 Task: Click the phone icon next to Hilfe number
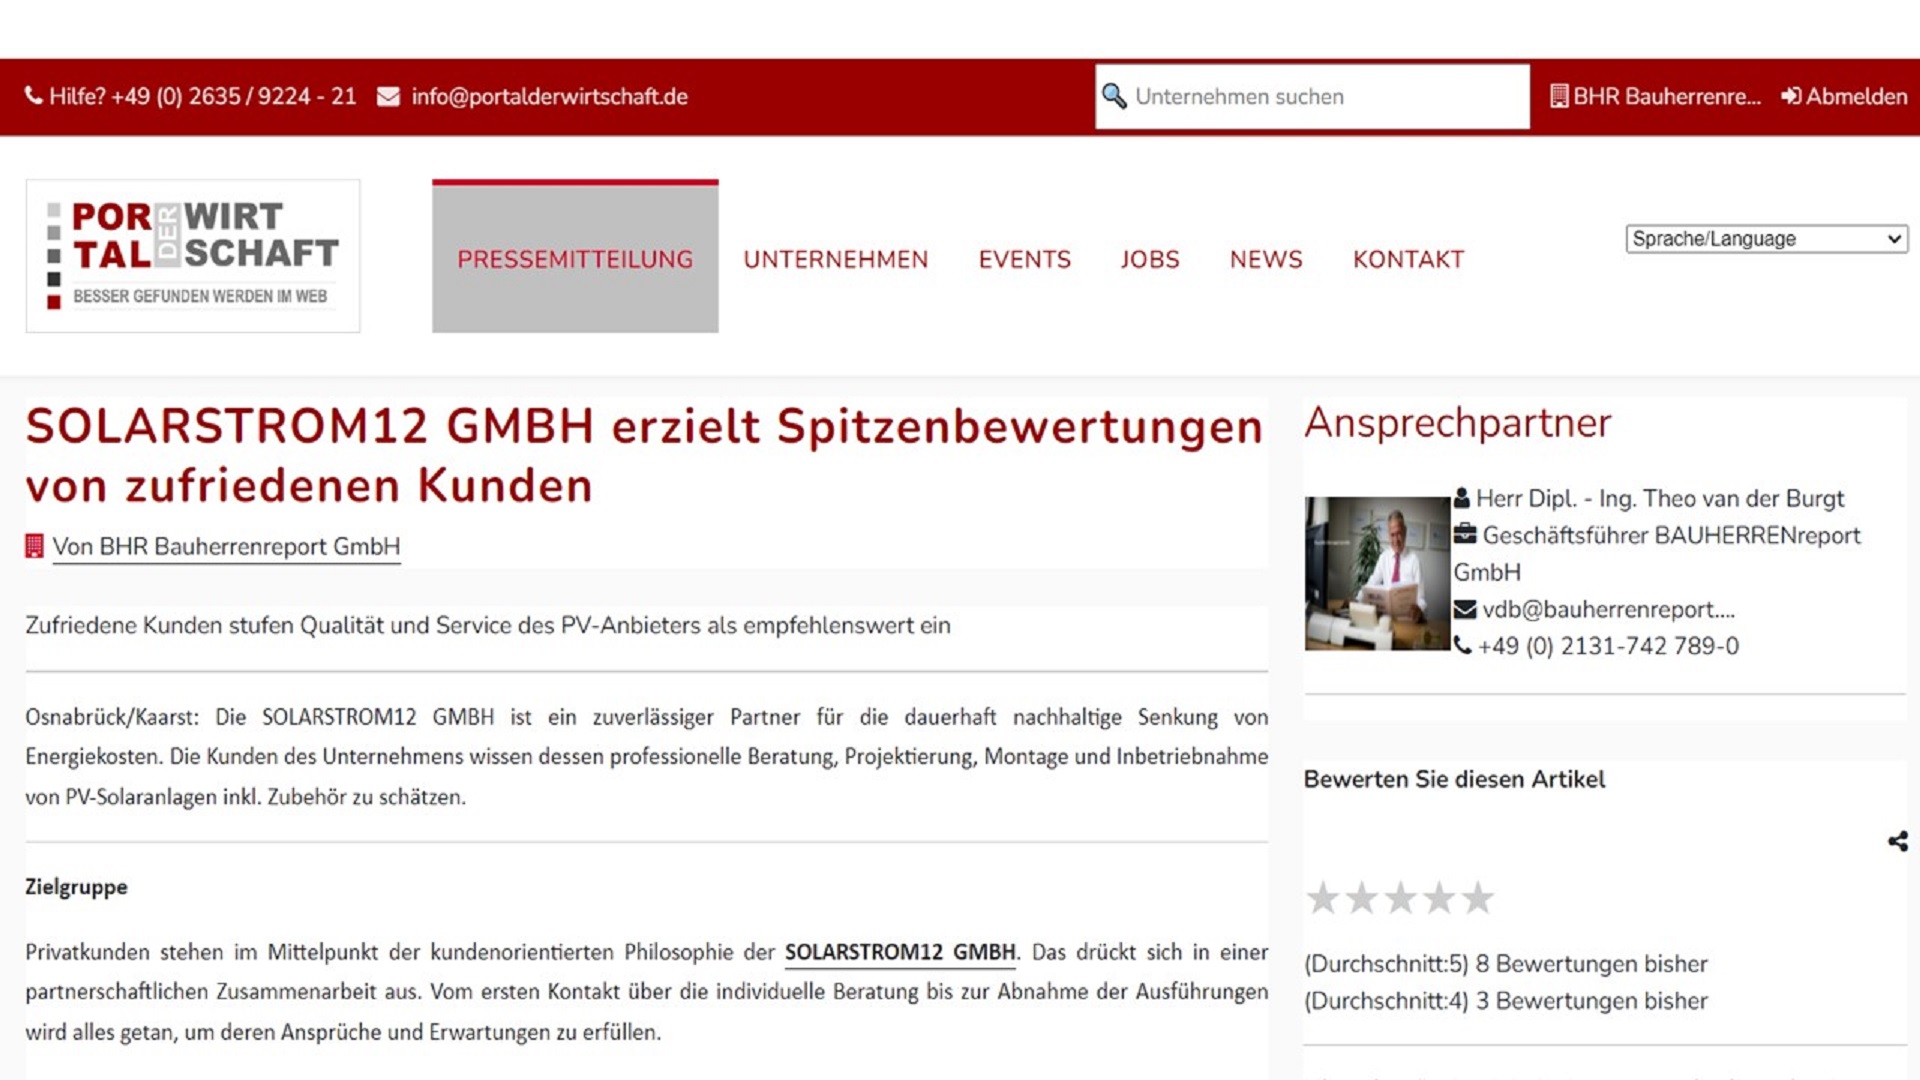click(33, 96)
